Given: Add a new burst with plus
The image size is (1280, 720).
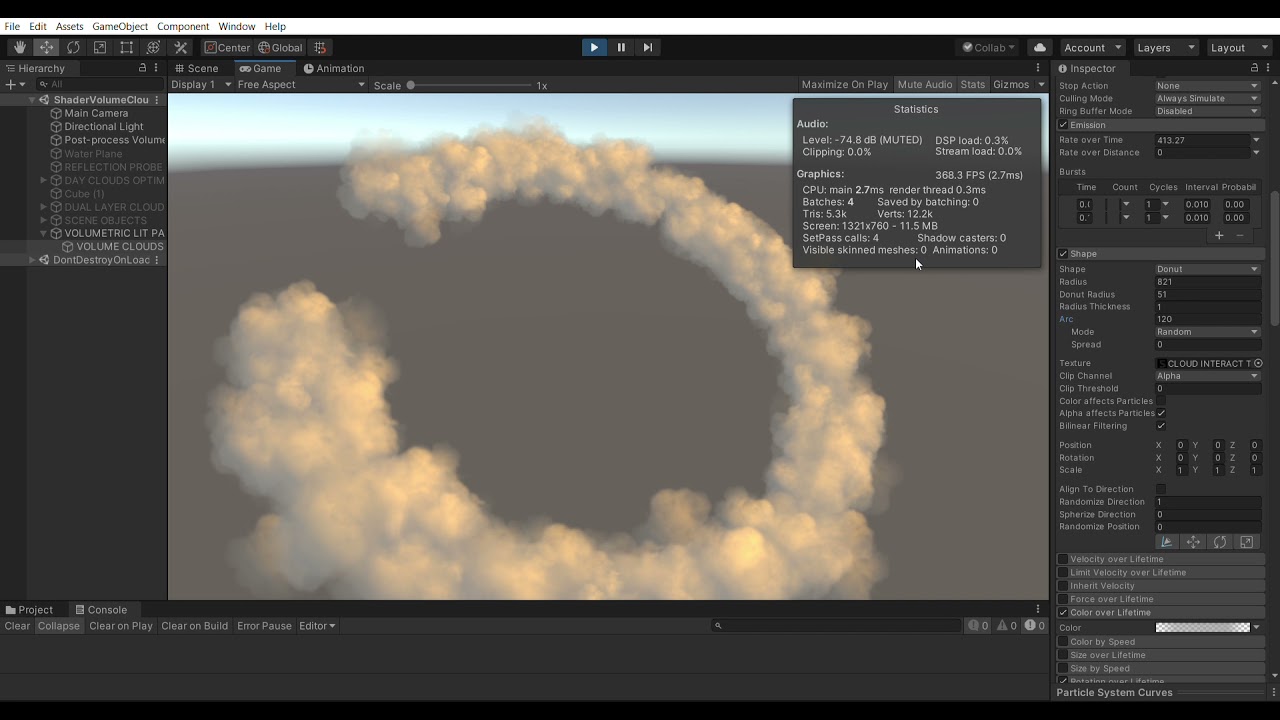Looking at the screenshot, I should click(x=1219, y=236).
